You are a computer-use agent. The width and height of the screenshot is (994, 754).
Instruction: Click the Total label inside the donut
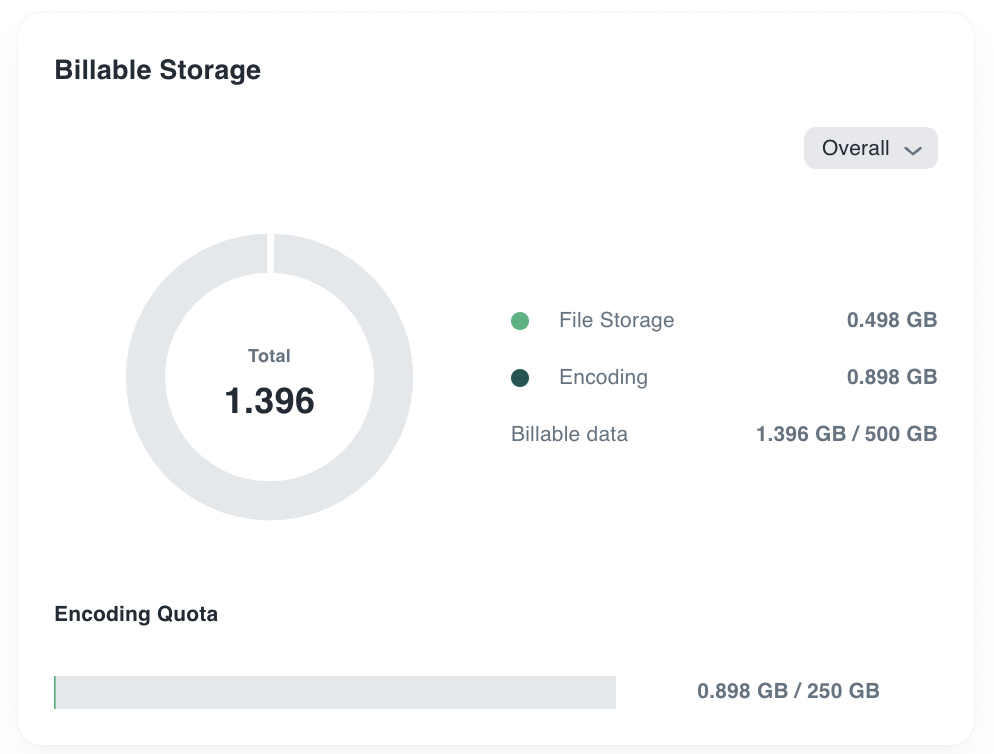tap(269, 356)
